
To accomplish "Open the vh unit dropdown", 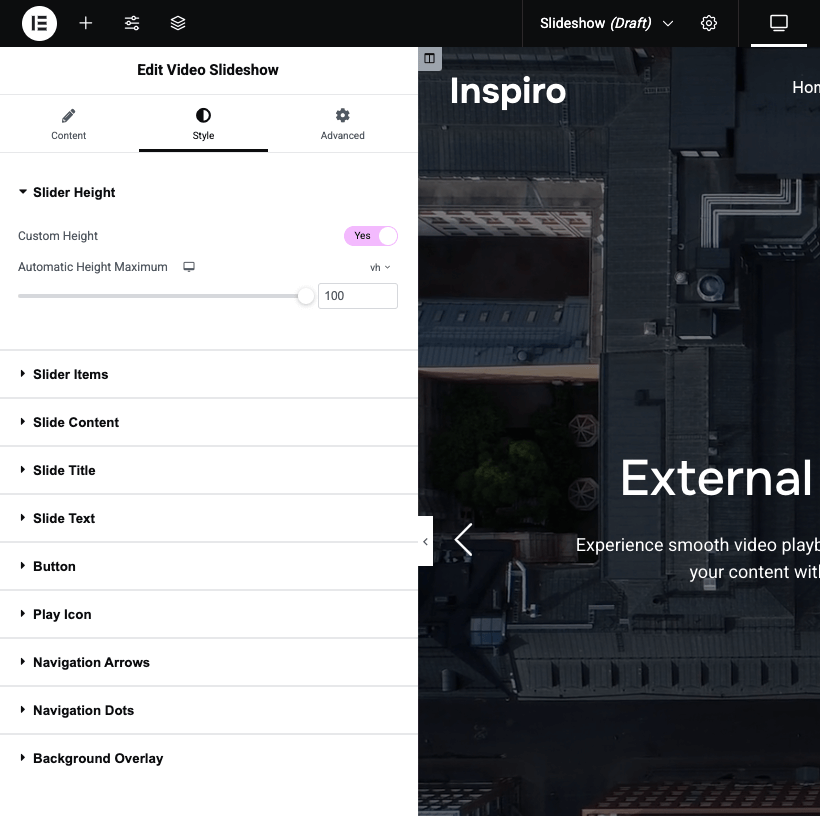I will (380, 267).
